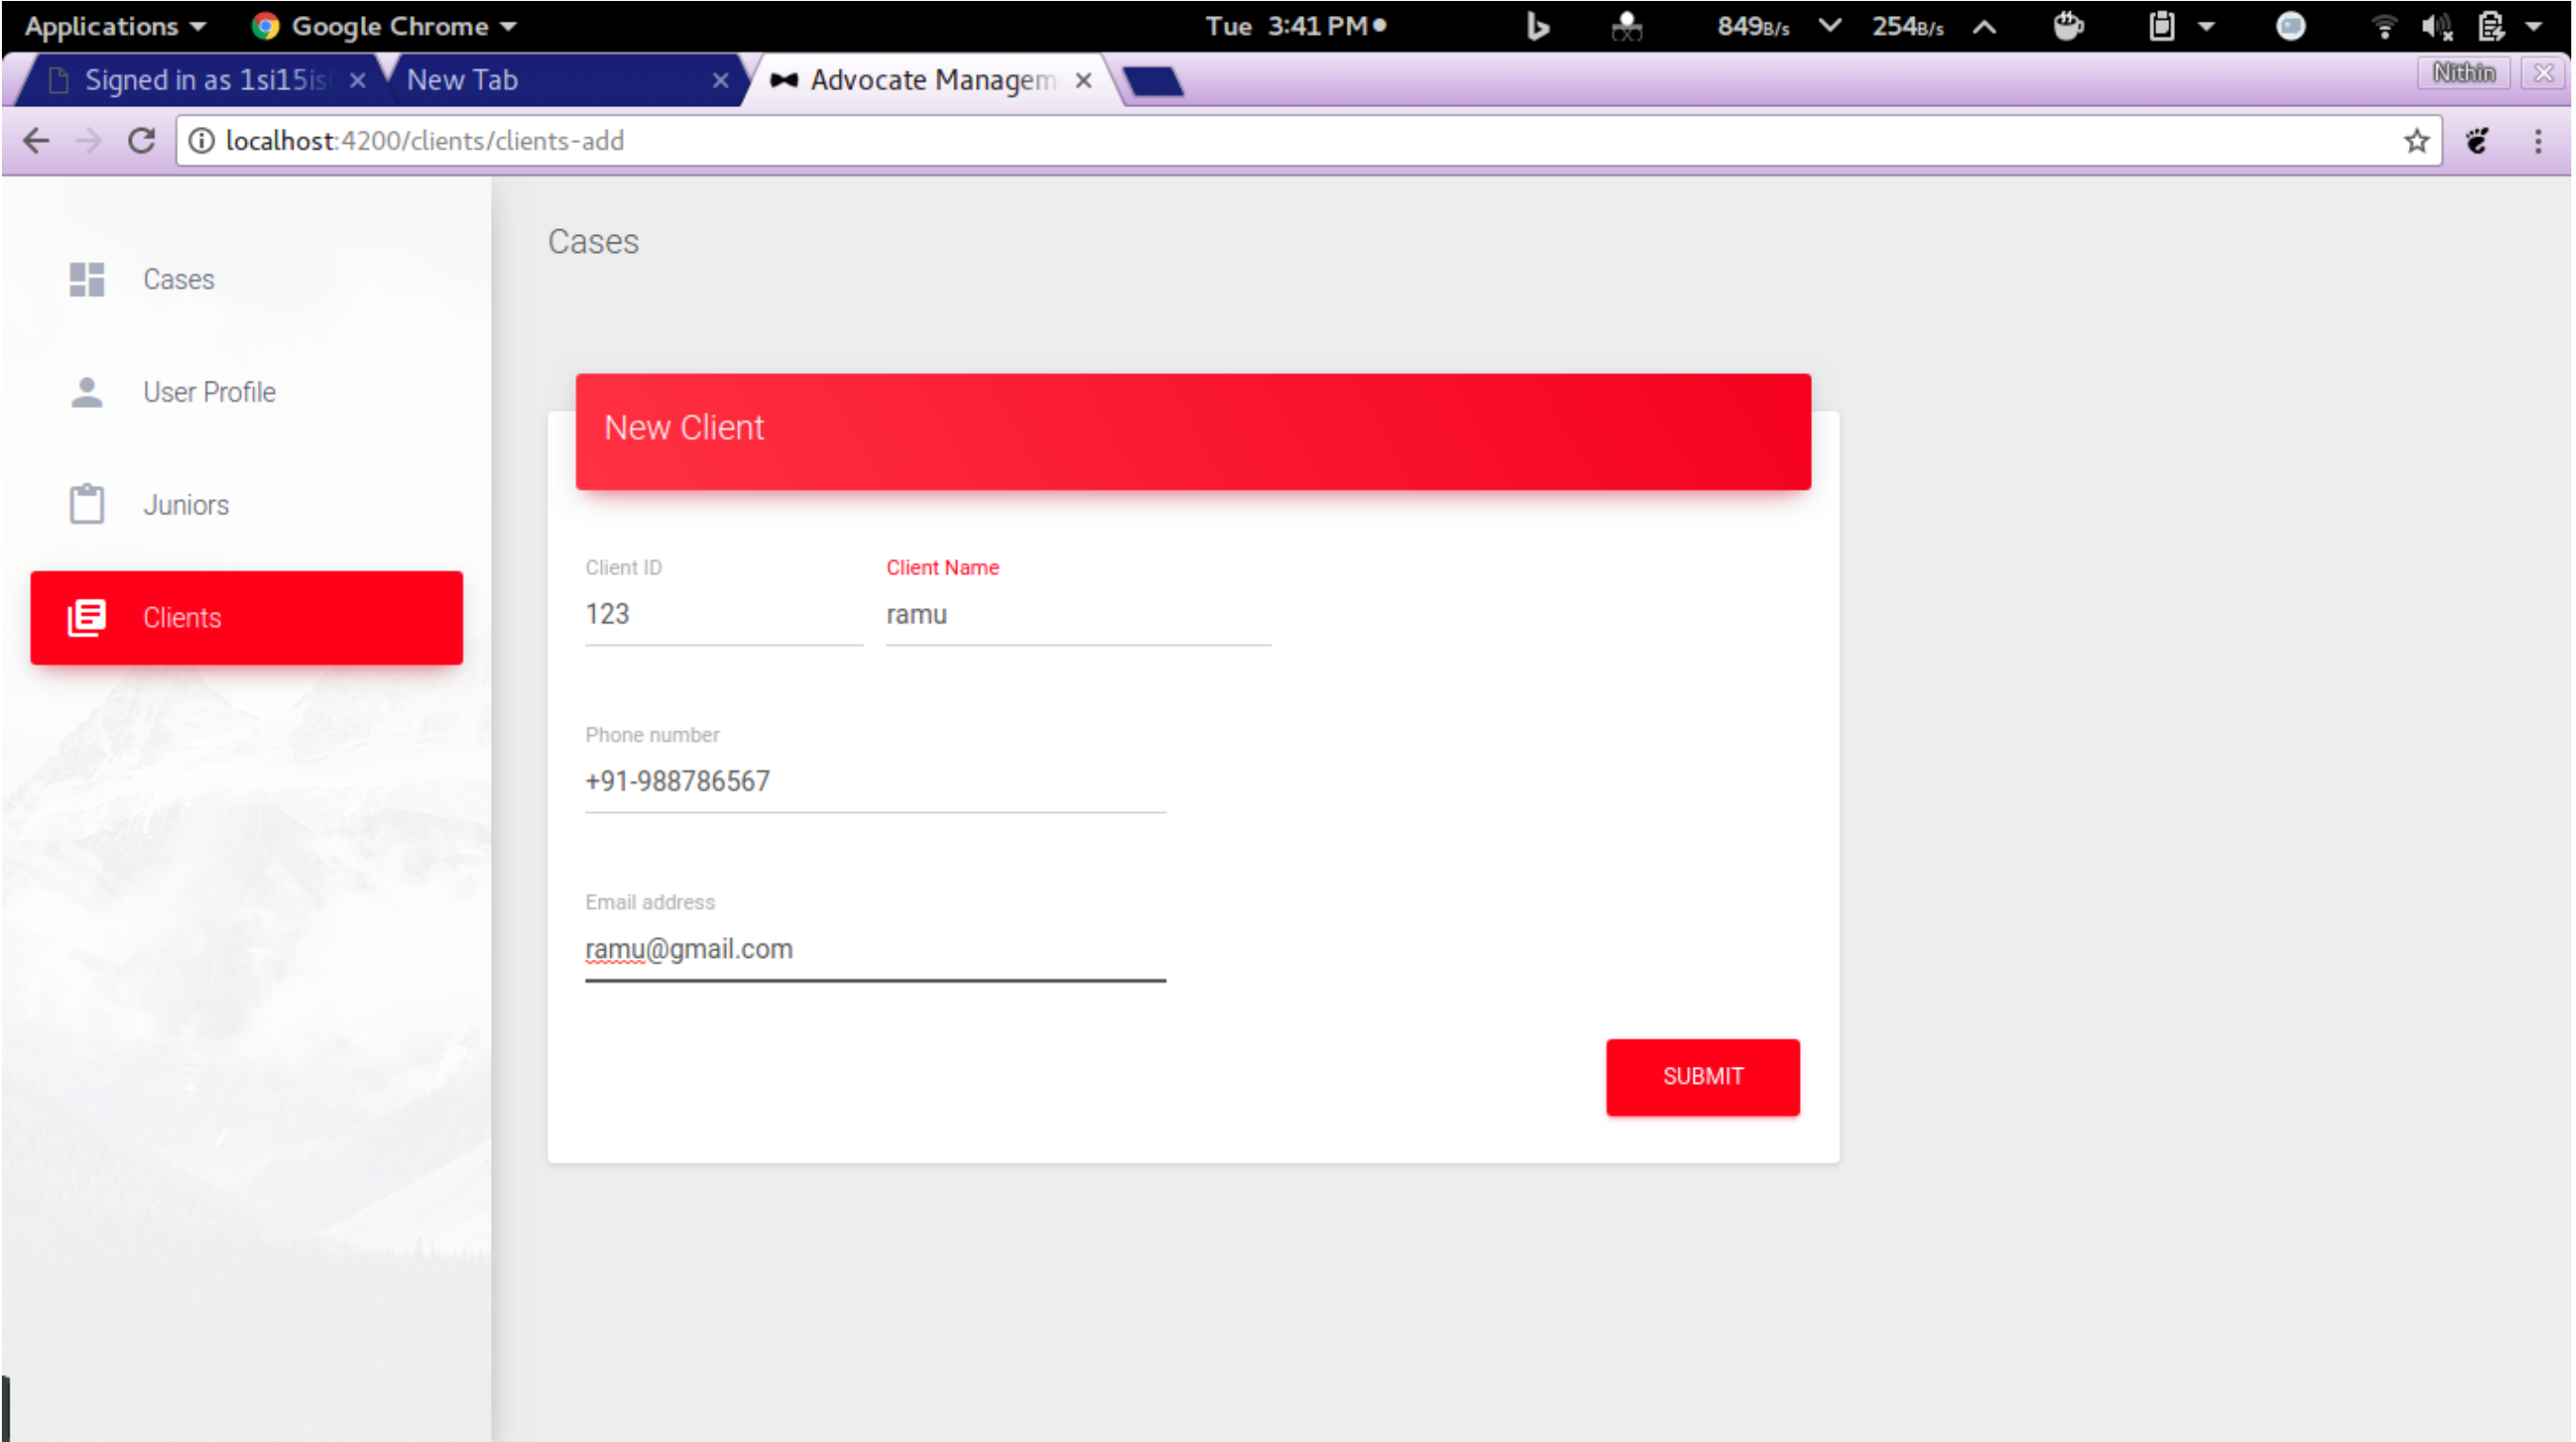Click the muted volume icon
This screenshot has width=2576, height=1442.
[2437, 26]
